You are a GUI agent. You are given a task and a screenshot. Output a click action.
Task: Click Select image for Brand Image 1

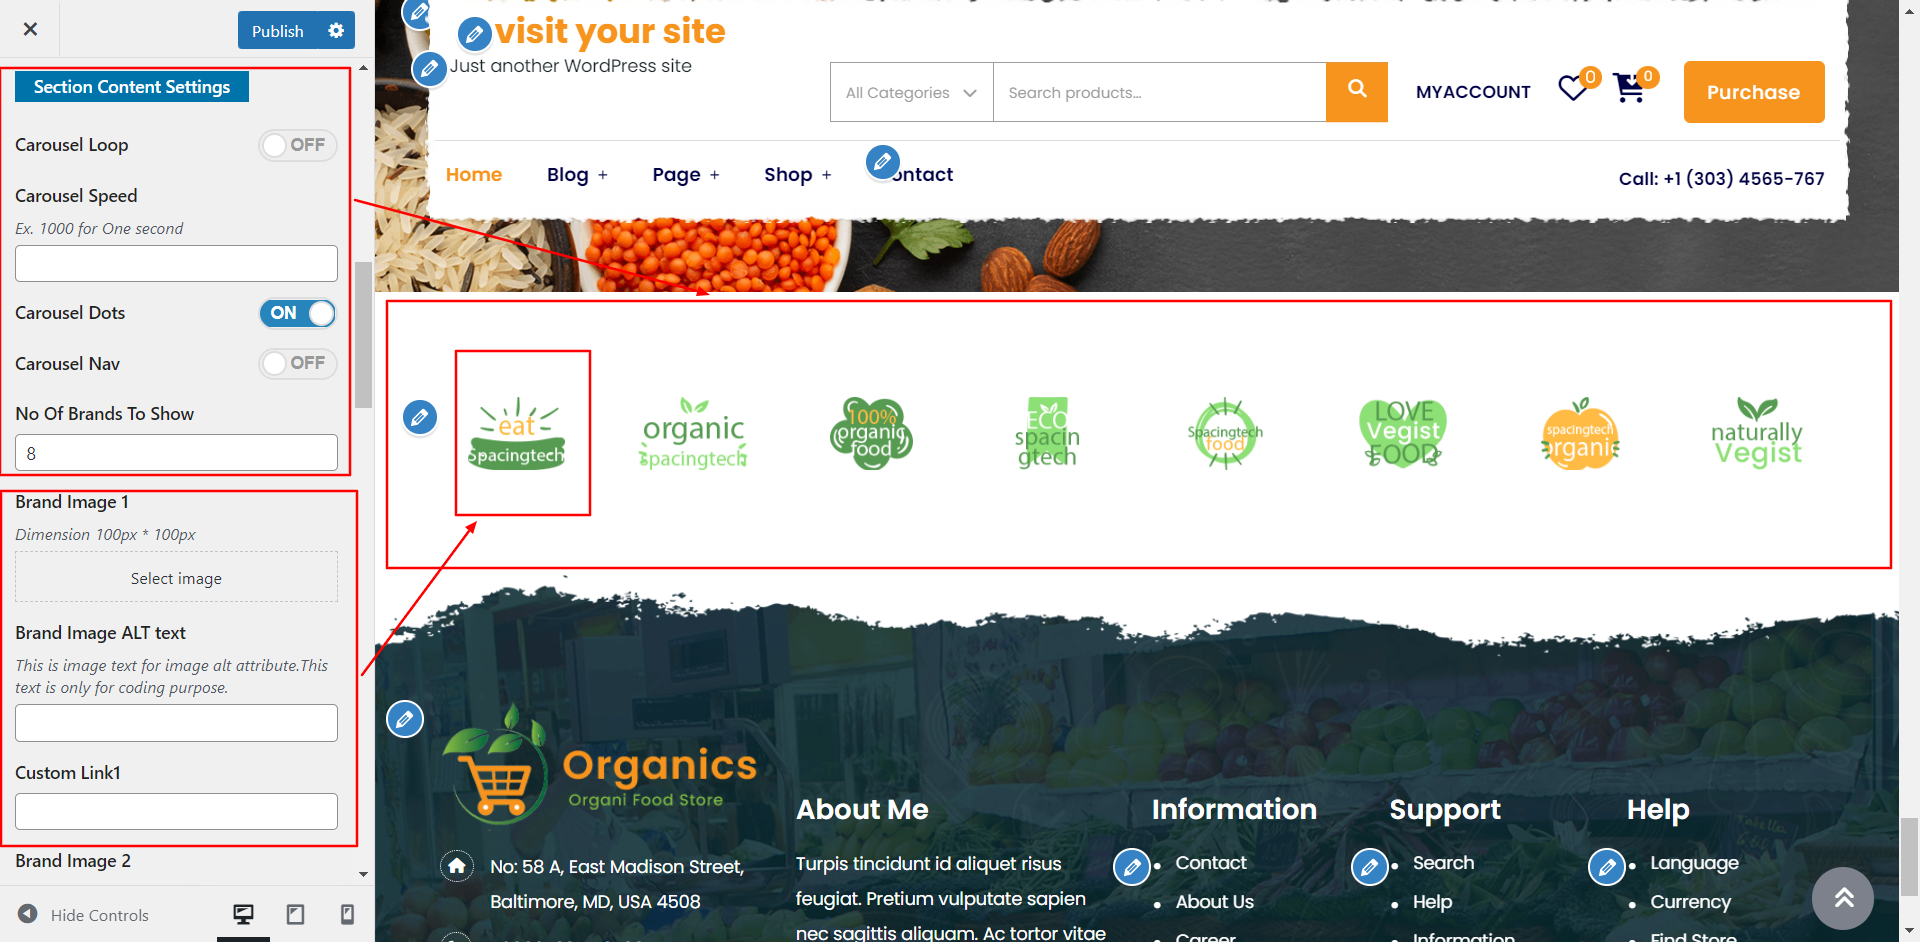176,577
